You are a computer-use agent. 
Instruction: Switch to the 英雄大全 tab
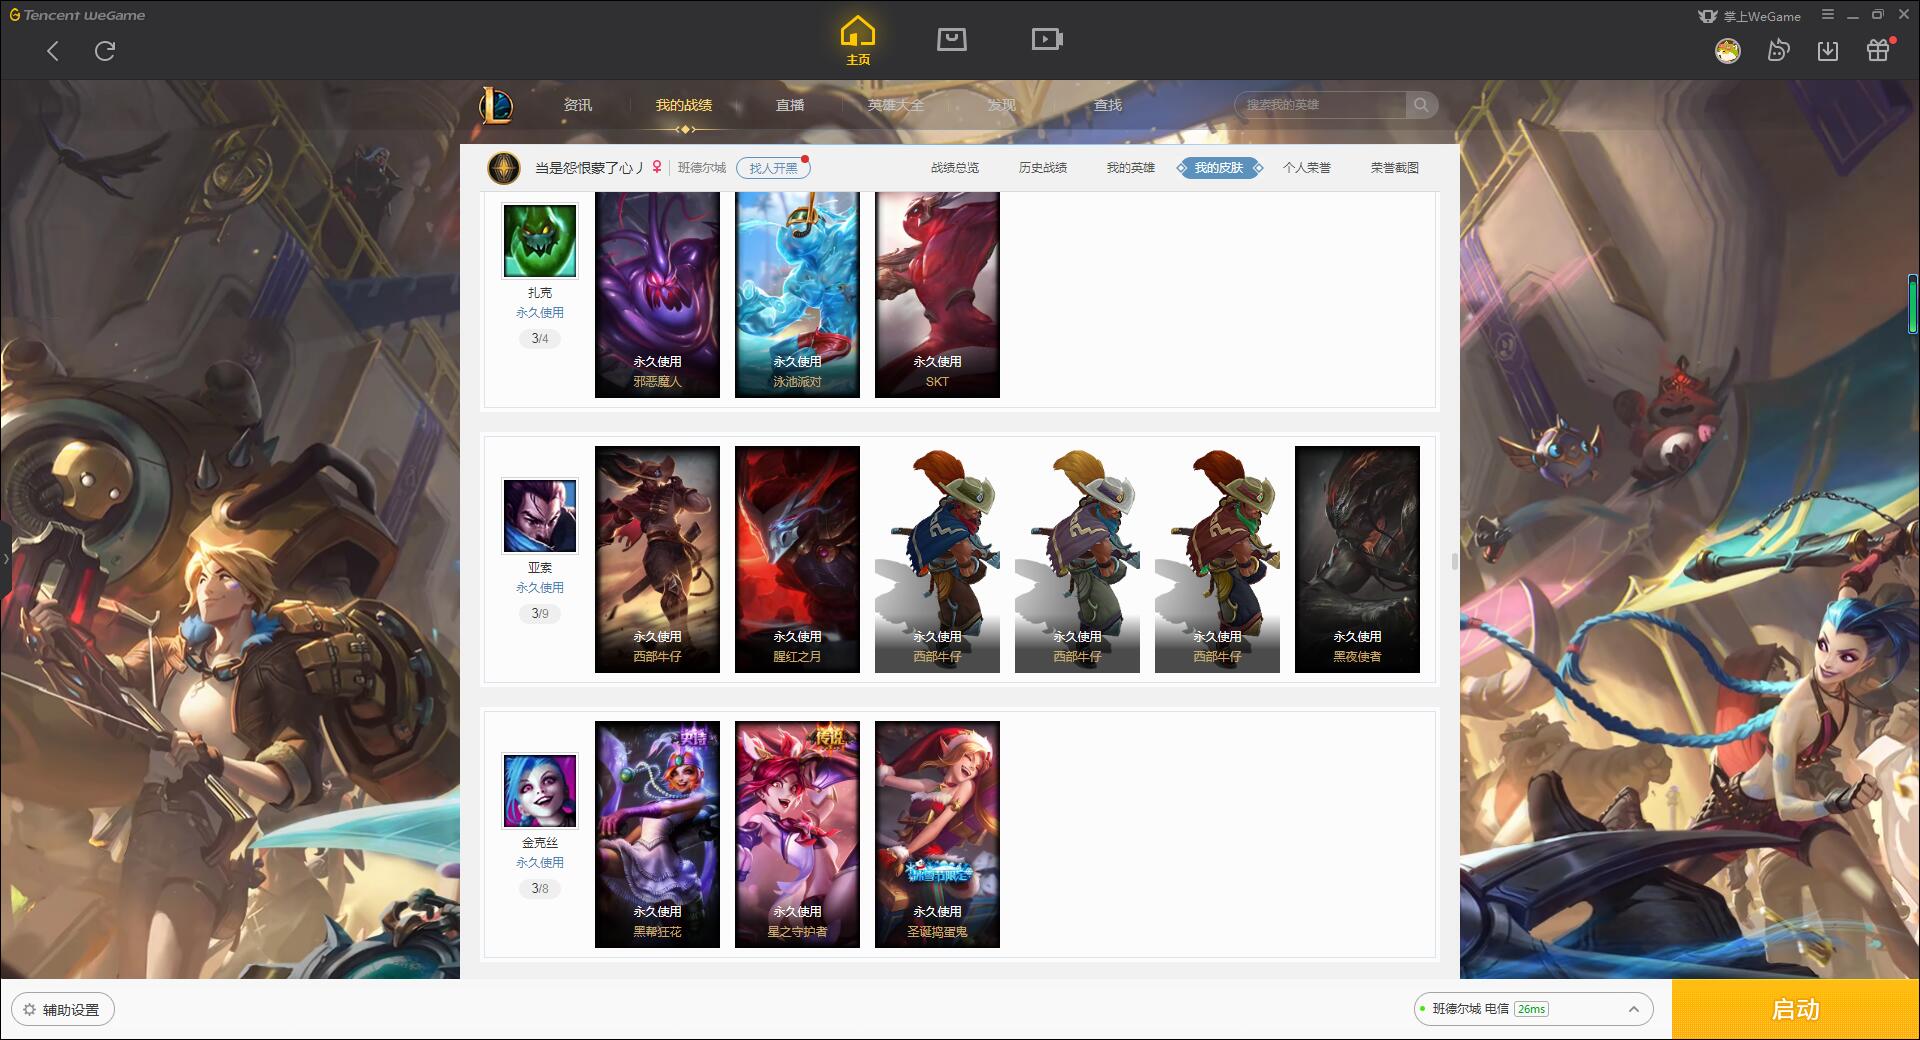[x=896, y=105]
